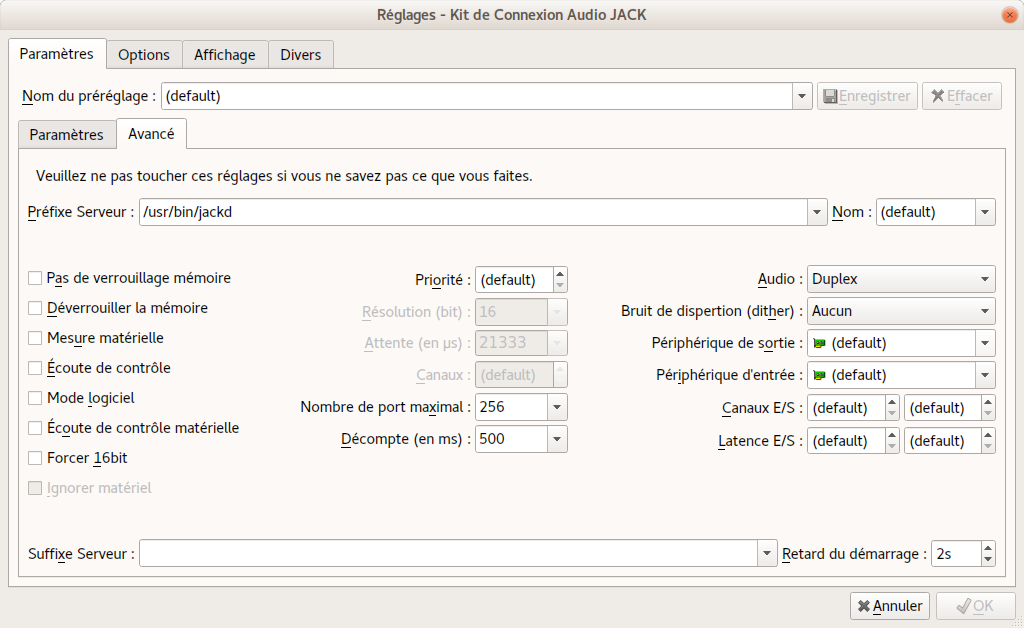Expand the Décompte (en ms) dropdown

click(557, 439)
